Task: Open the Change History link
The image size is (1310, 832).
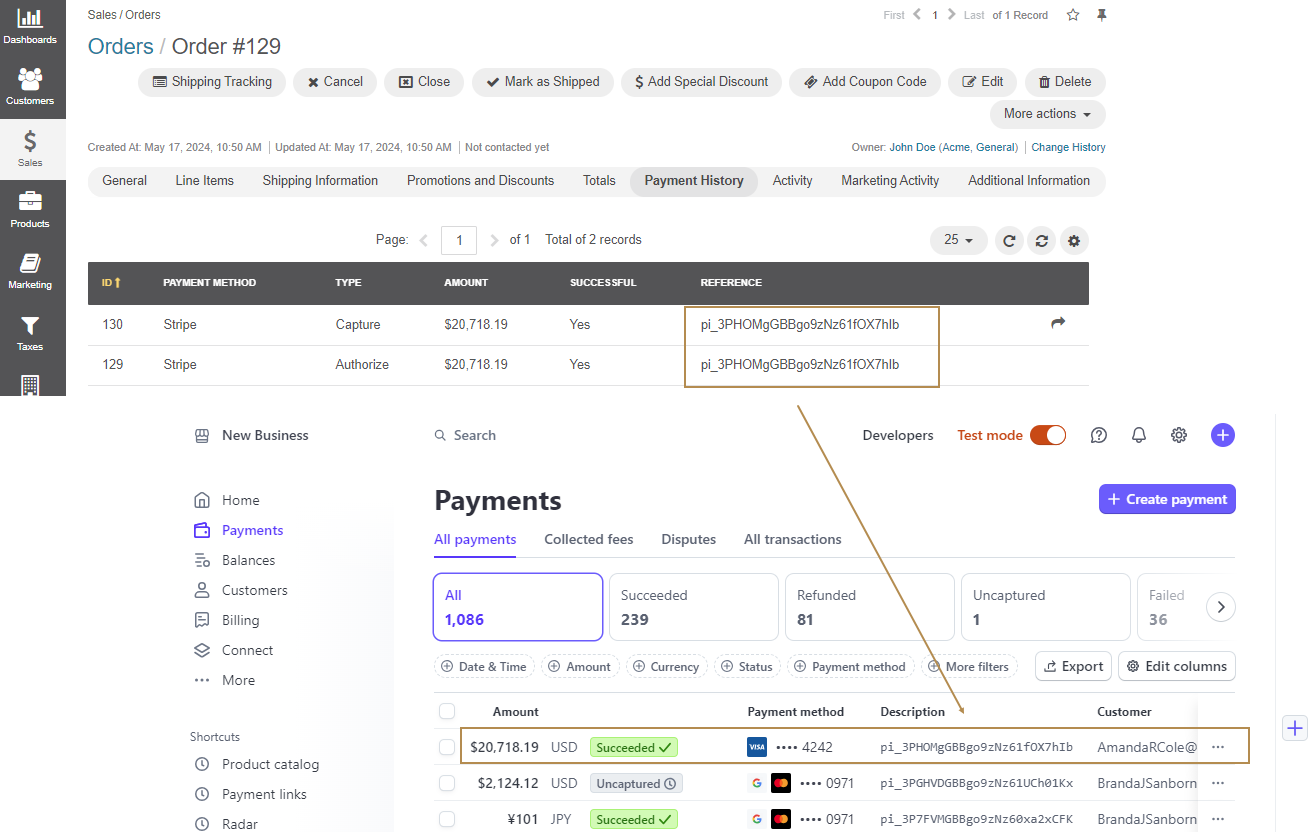Action: (1068, 147)
